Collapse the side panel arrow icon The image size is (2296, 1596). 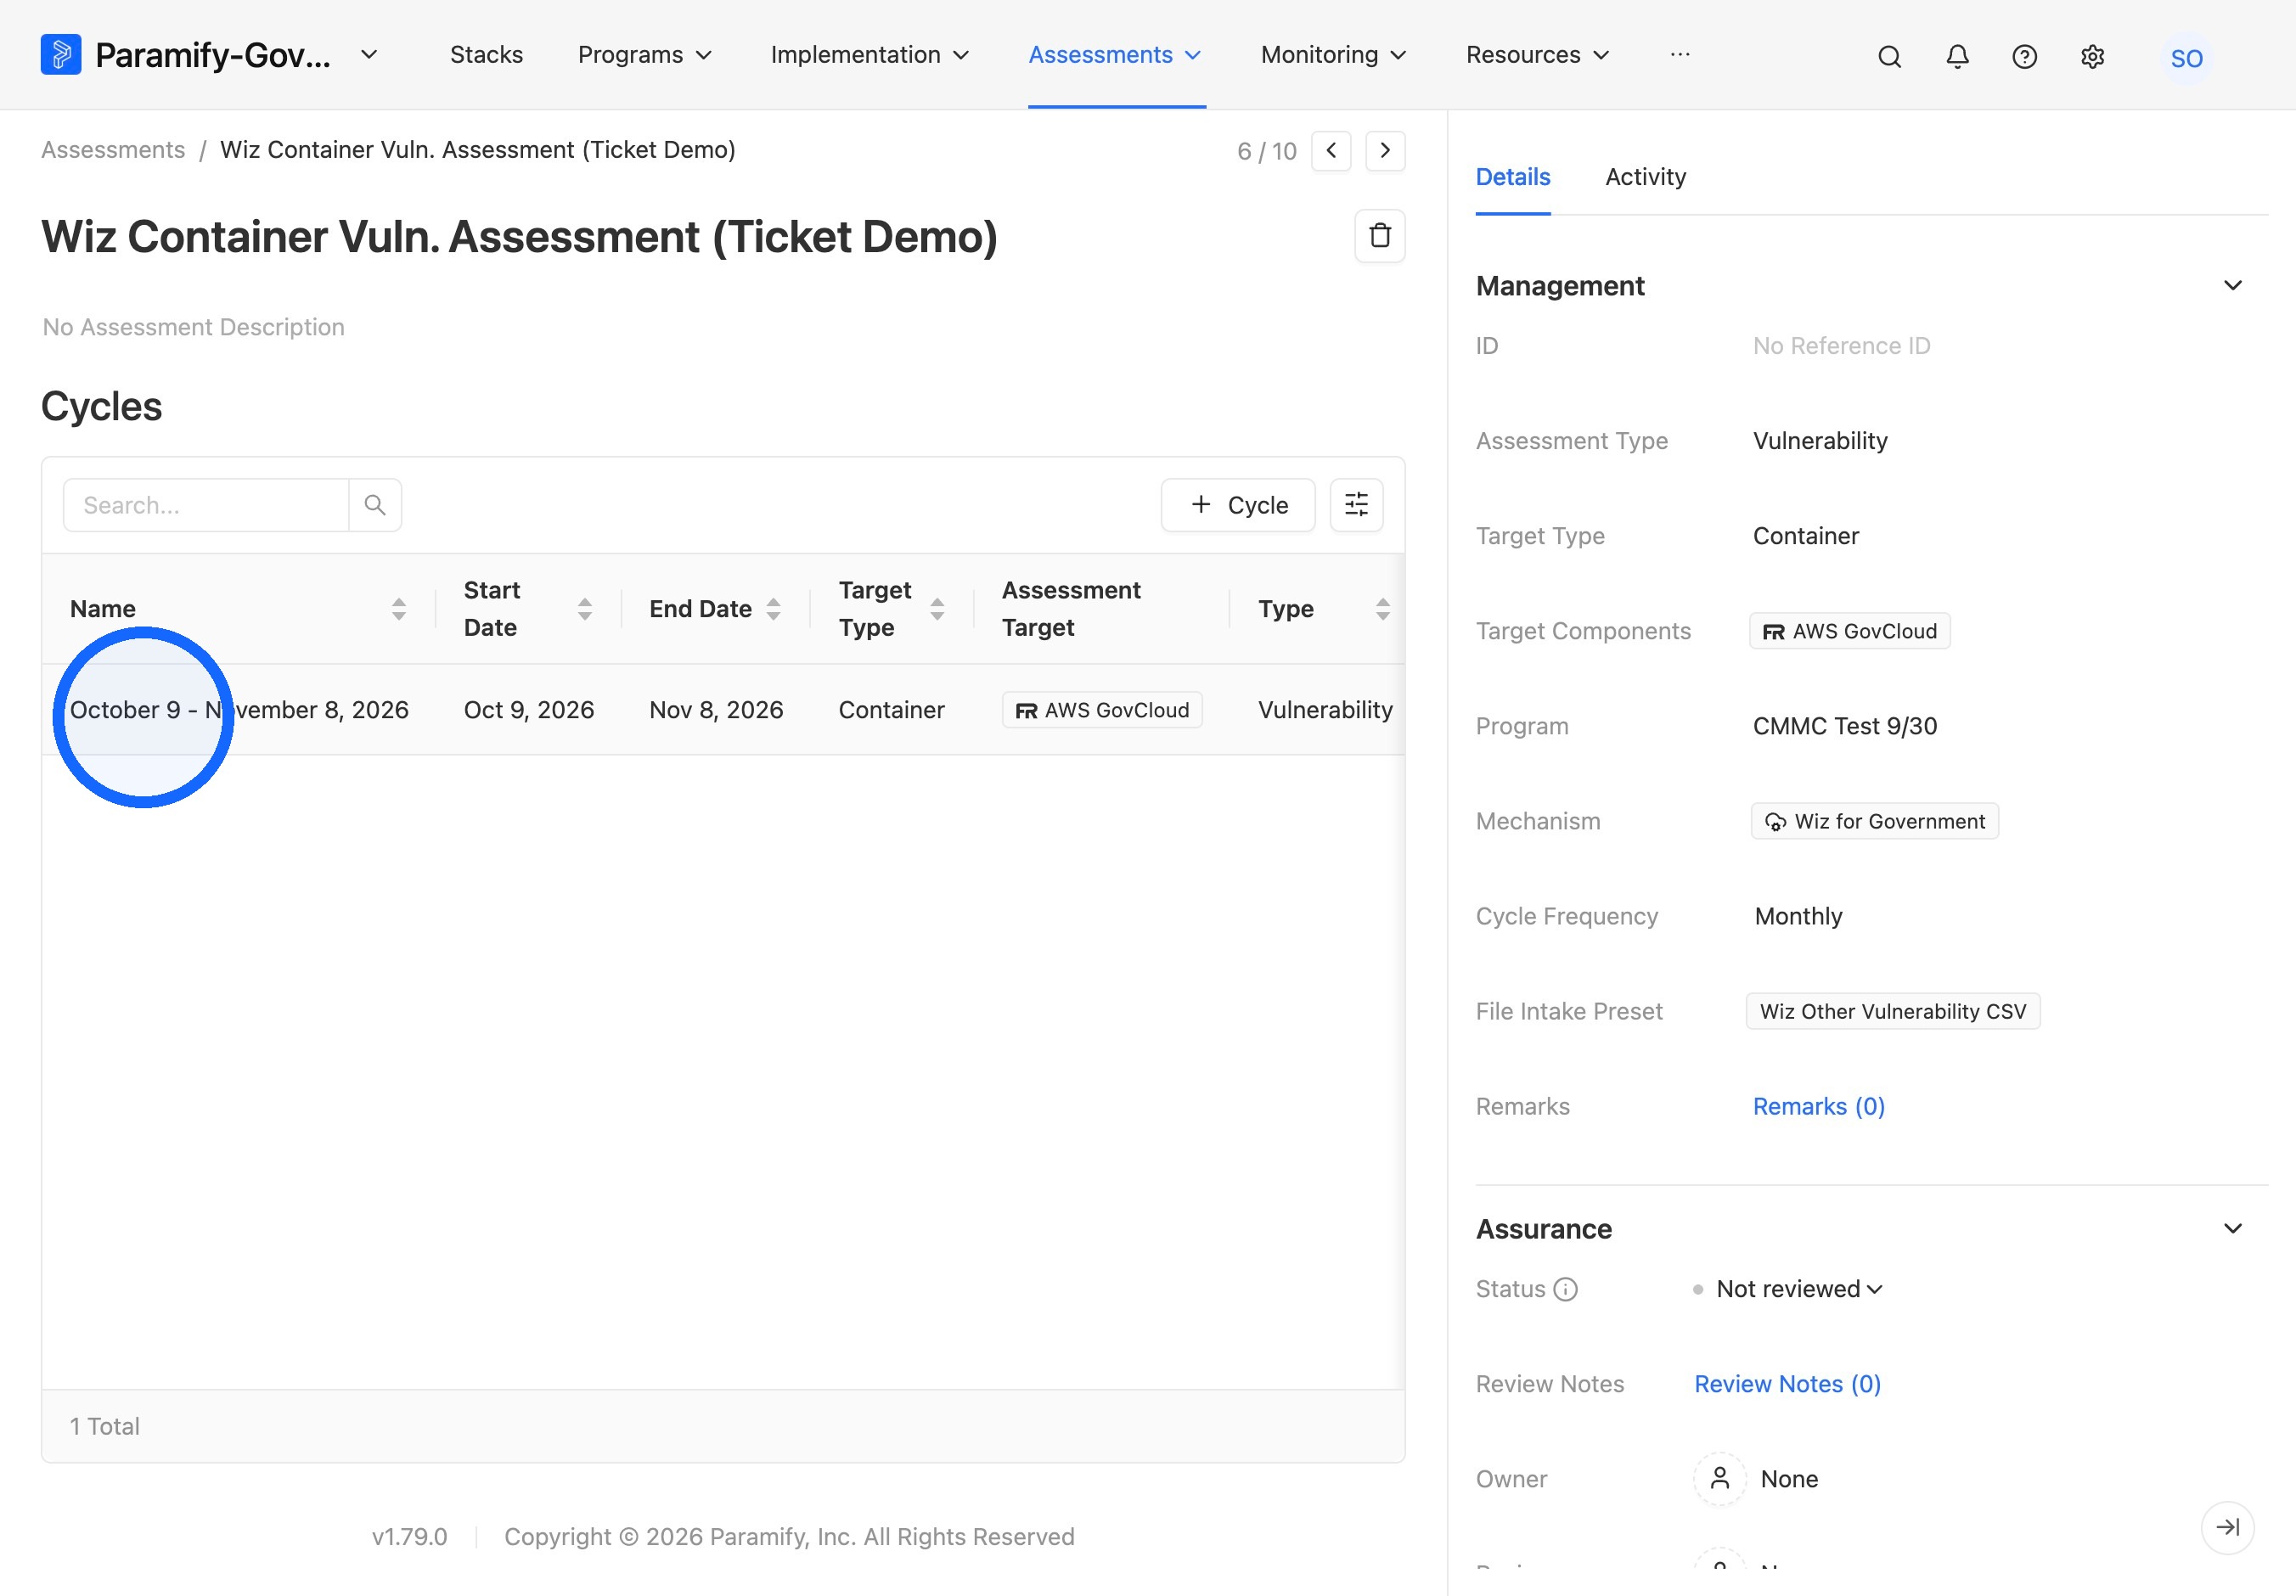[x=2227, y=1527]
